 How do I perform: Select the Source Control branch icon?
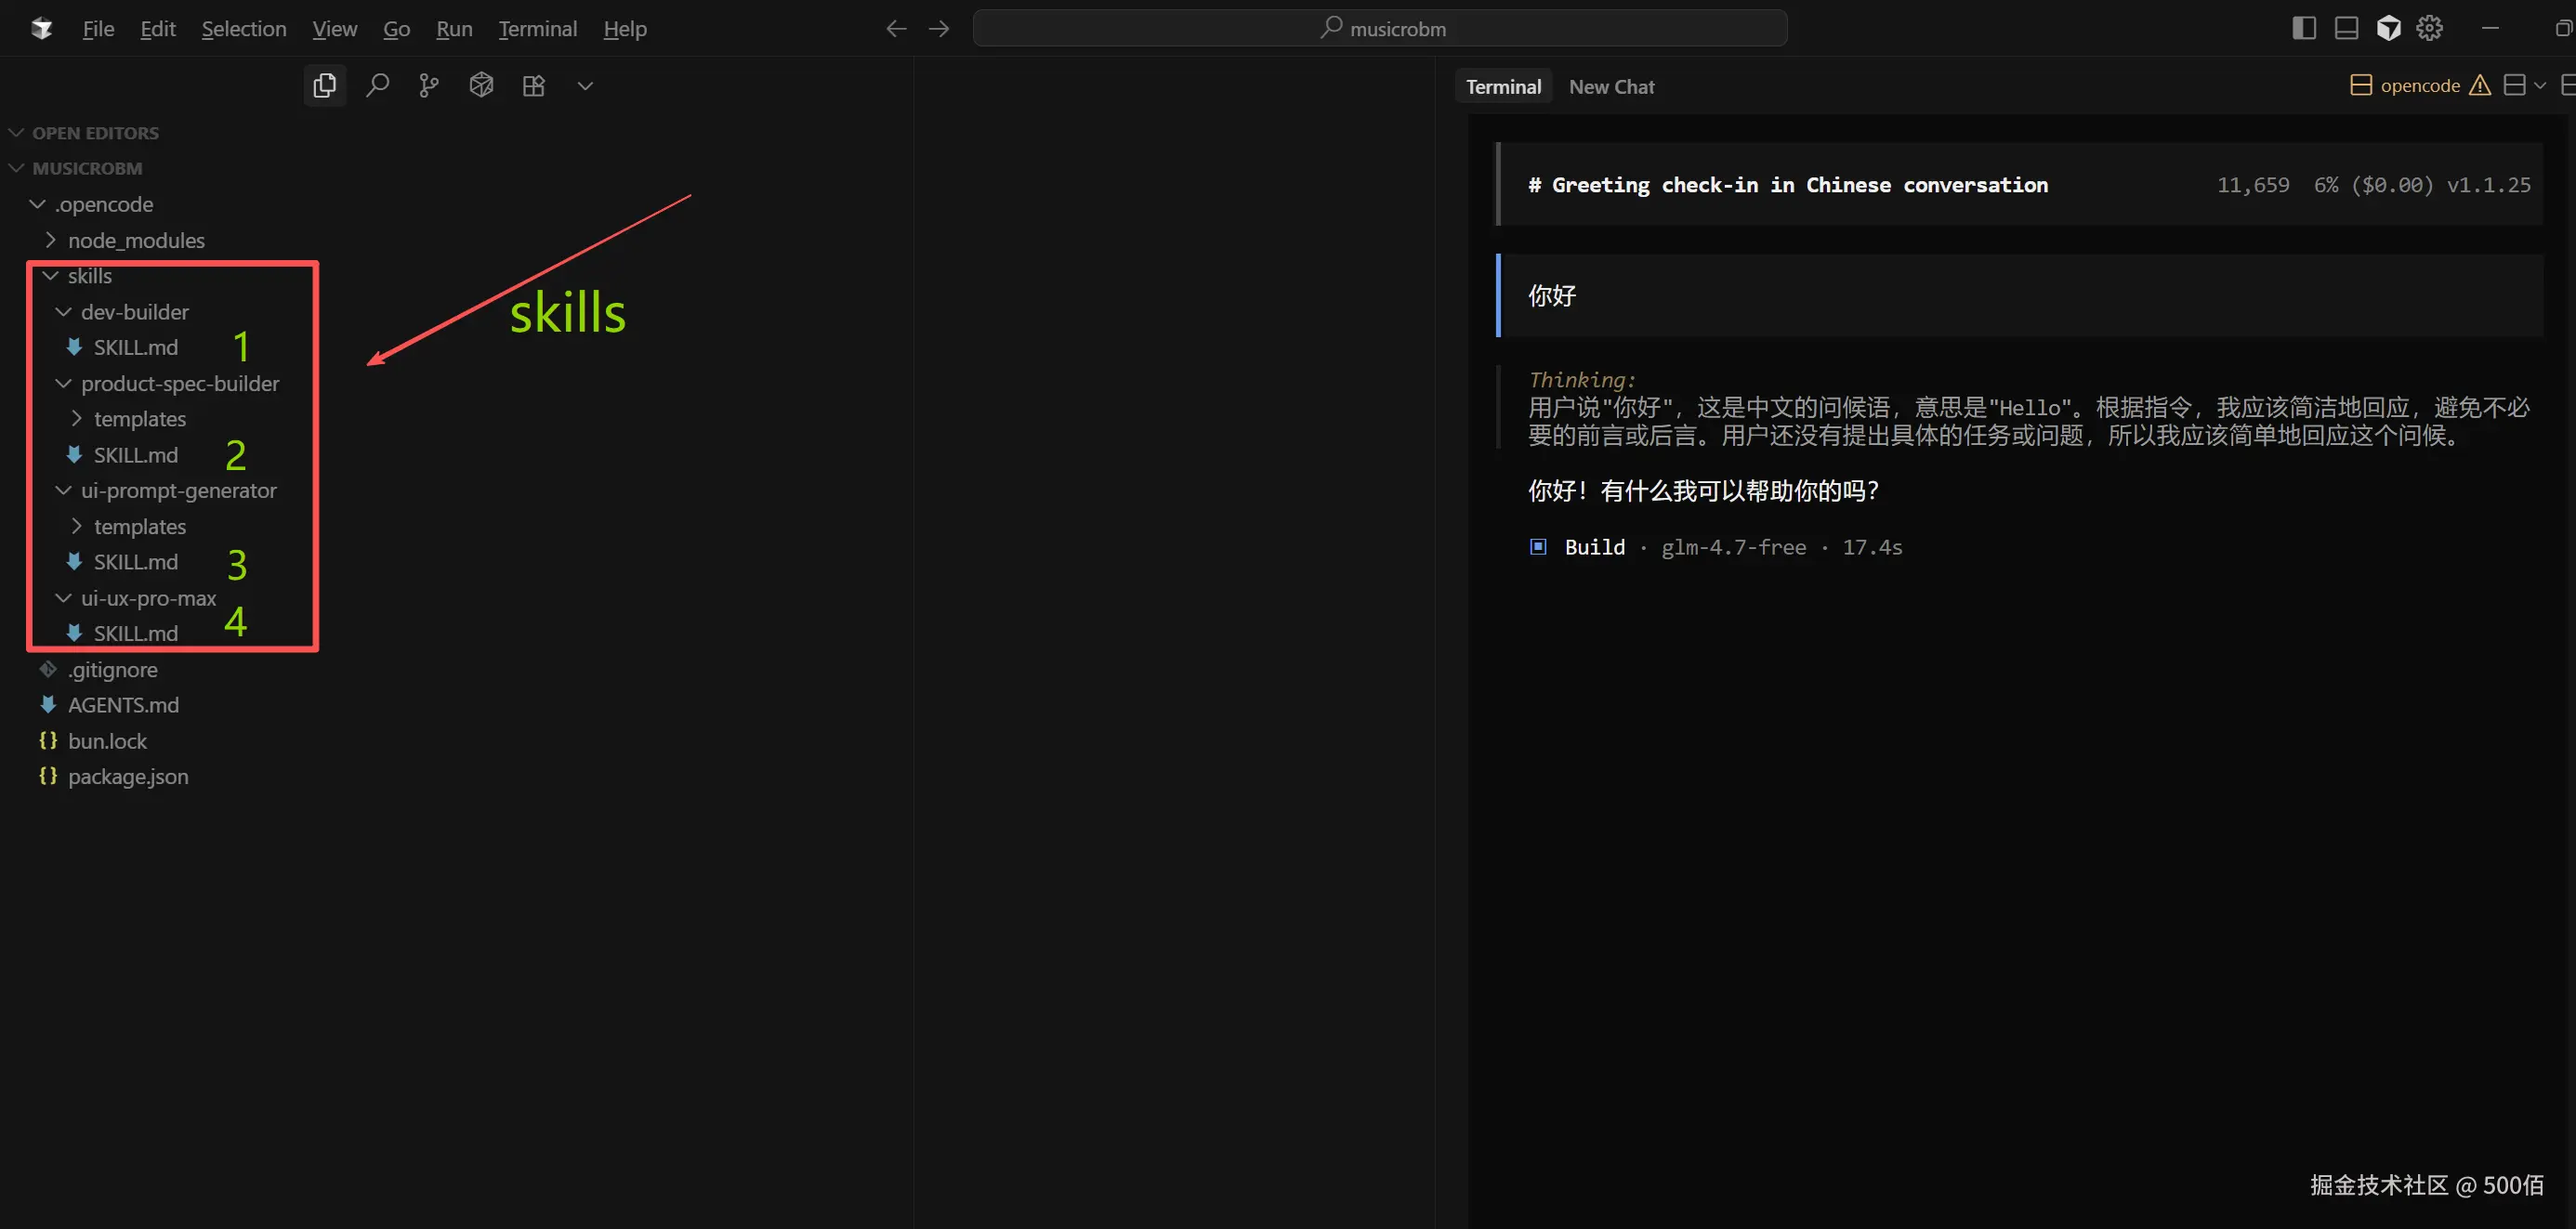tap(428, 85)
